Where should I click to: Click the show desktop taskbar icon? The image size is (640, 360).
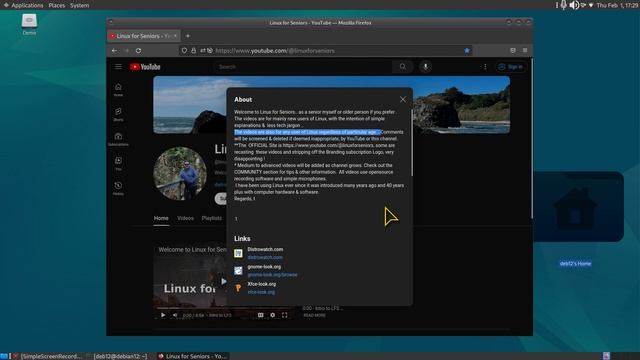(x=4, y=356)
